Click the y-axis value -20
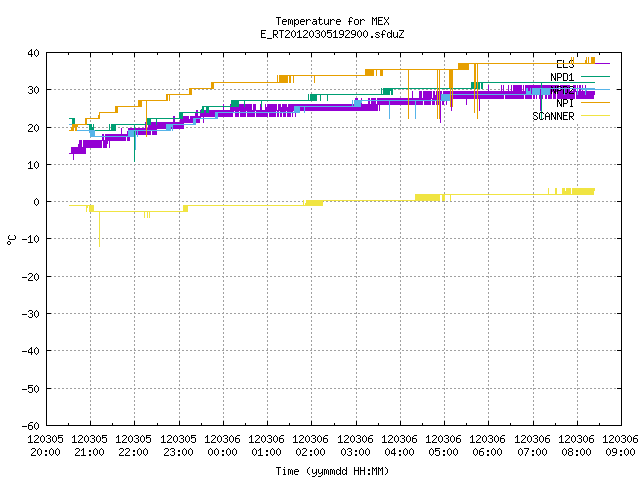The height and width of the screenshot is (480, 640). (x=31, y=277)
